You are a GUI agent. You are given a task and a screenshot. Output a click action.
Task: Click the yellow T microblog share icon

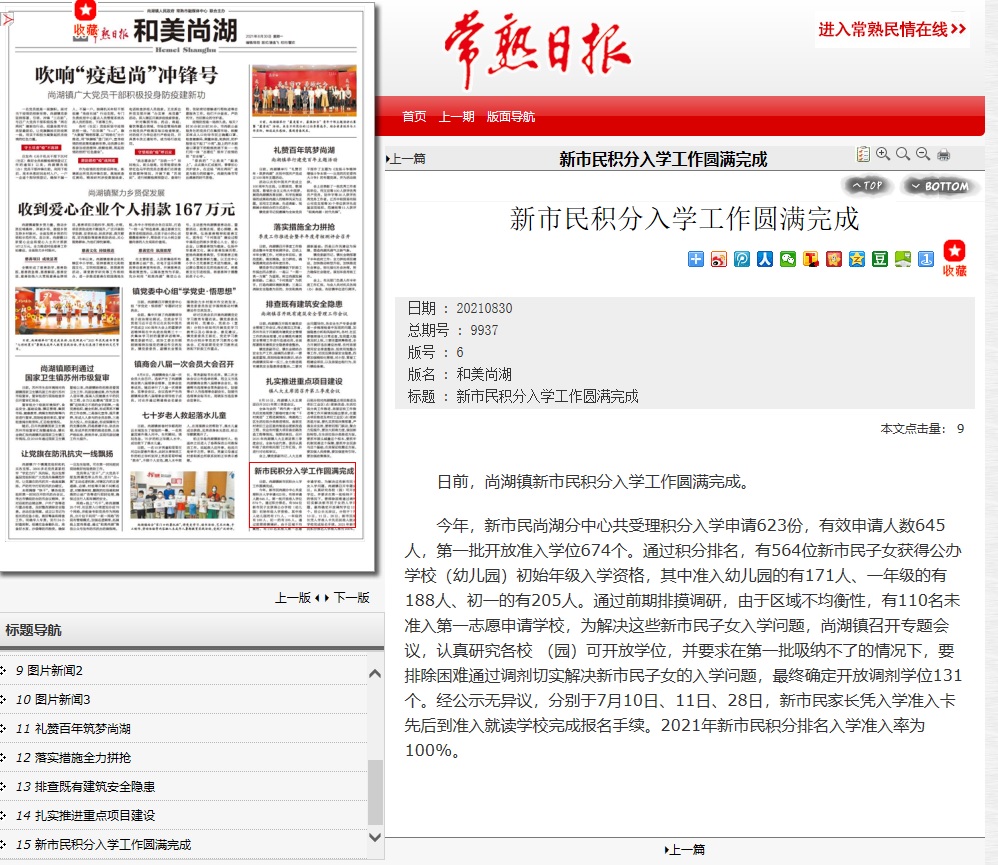[811, 259]
